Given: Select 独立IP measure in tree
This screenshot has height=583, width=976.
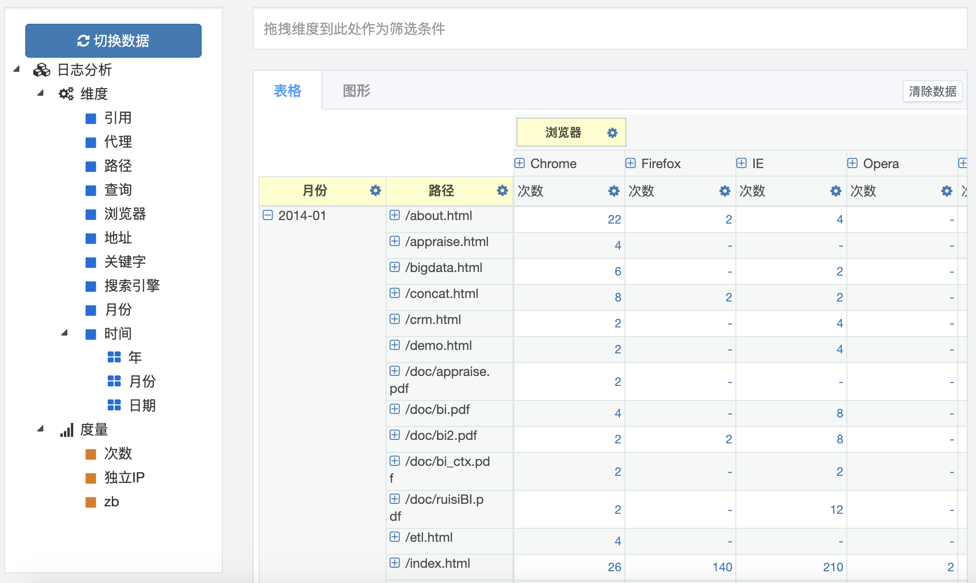Looking at the screenshot, I should [124, 478].
